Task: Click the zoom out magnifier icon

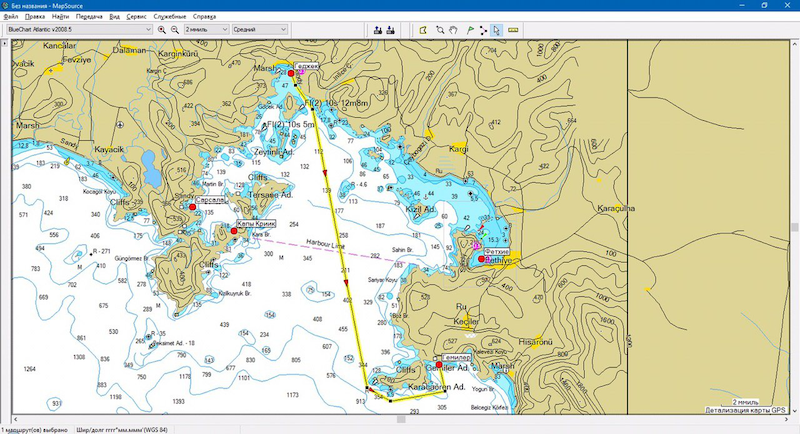Action: (x=175, y=30)
